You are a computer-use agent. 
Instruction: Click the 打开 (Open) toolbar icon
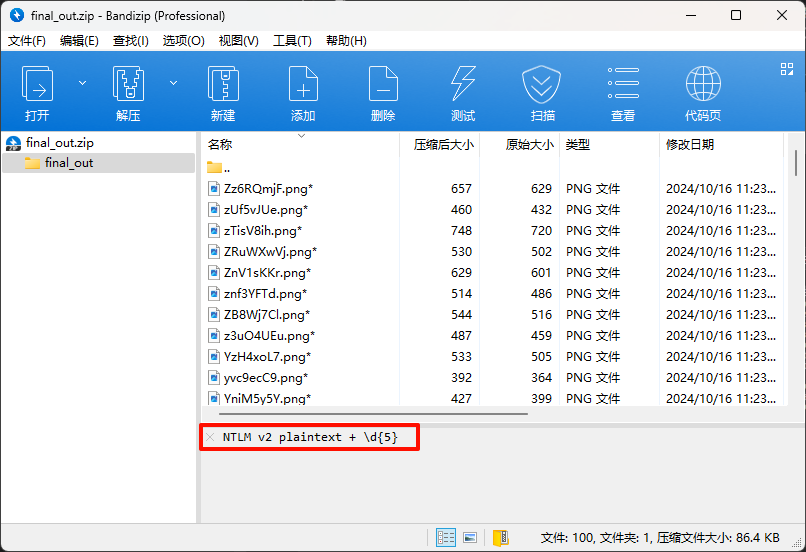38,85
